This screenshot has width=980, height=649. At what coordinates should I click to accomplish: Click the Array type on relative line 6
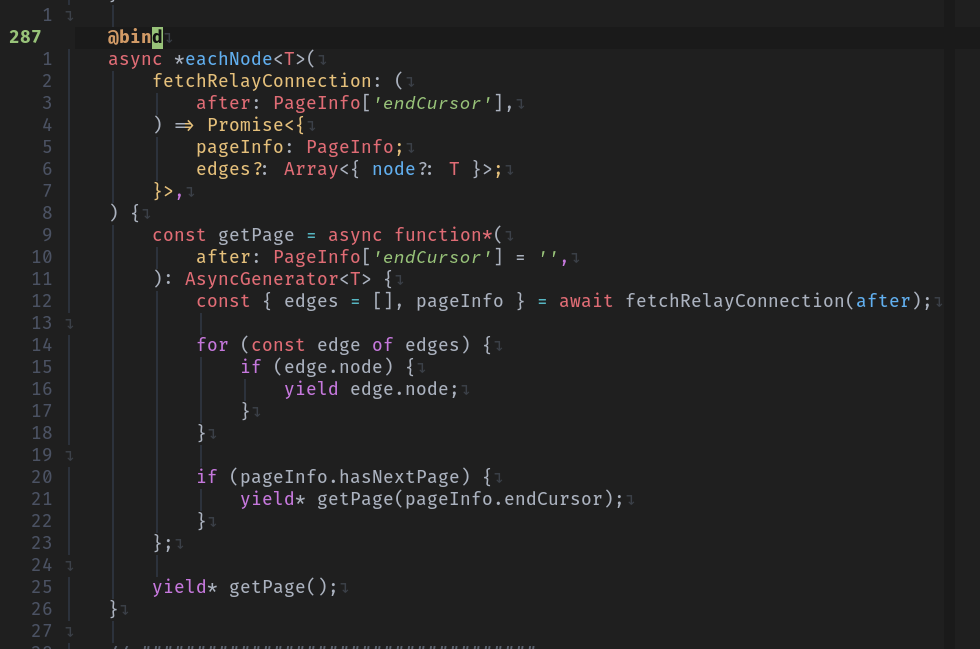311,169
